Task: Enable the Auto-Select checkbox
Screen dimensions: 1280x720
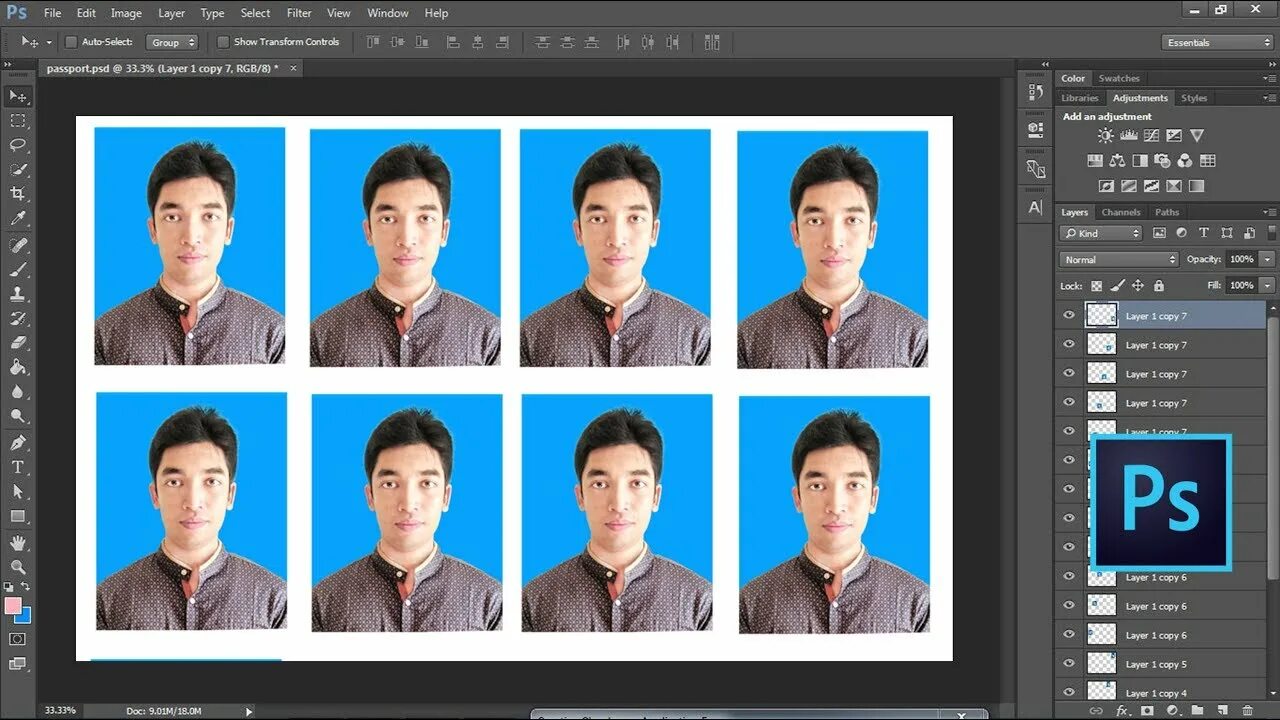Action: pyautogui.click(x=71, y=42)
